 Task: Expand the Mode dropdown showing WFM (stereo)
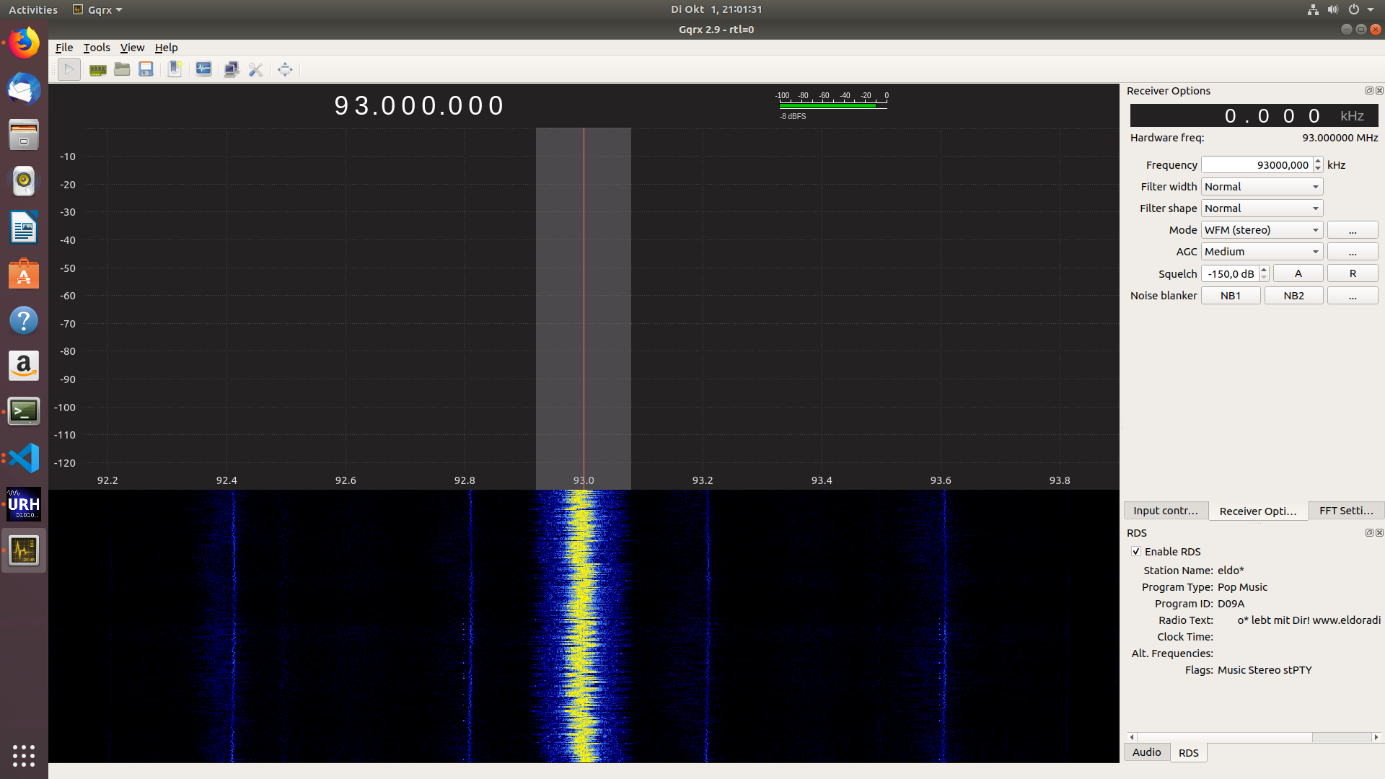[1261, 230]
